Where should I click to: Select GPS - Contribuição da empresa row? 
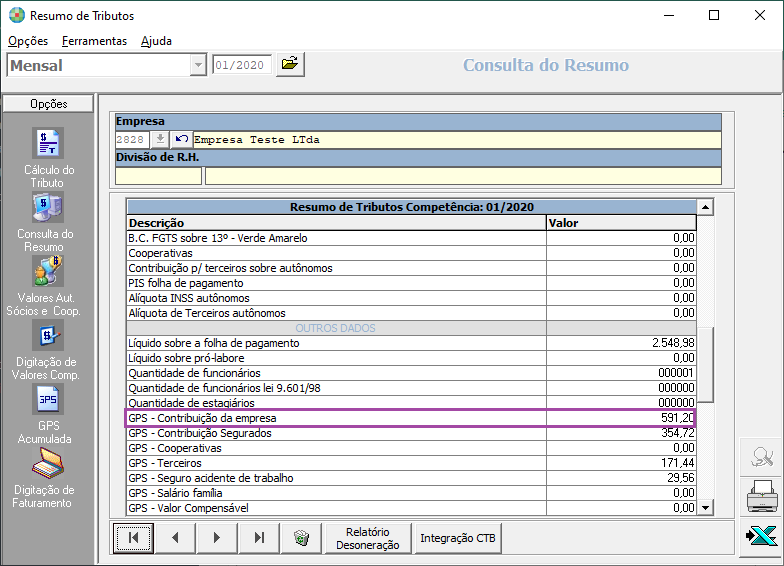click(411, 418)
